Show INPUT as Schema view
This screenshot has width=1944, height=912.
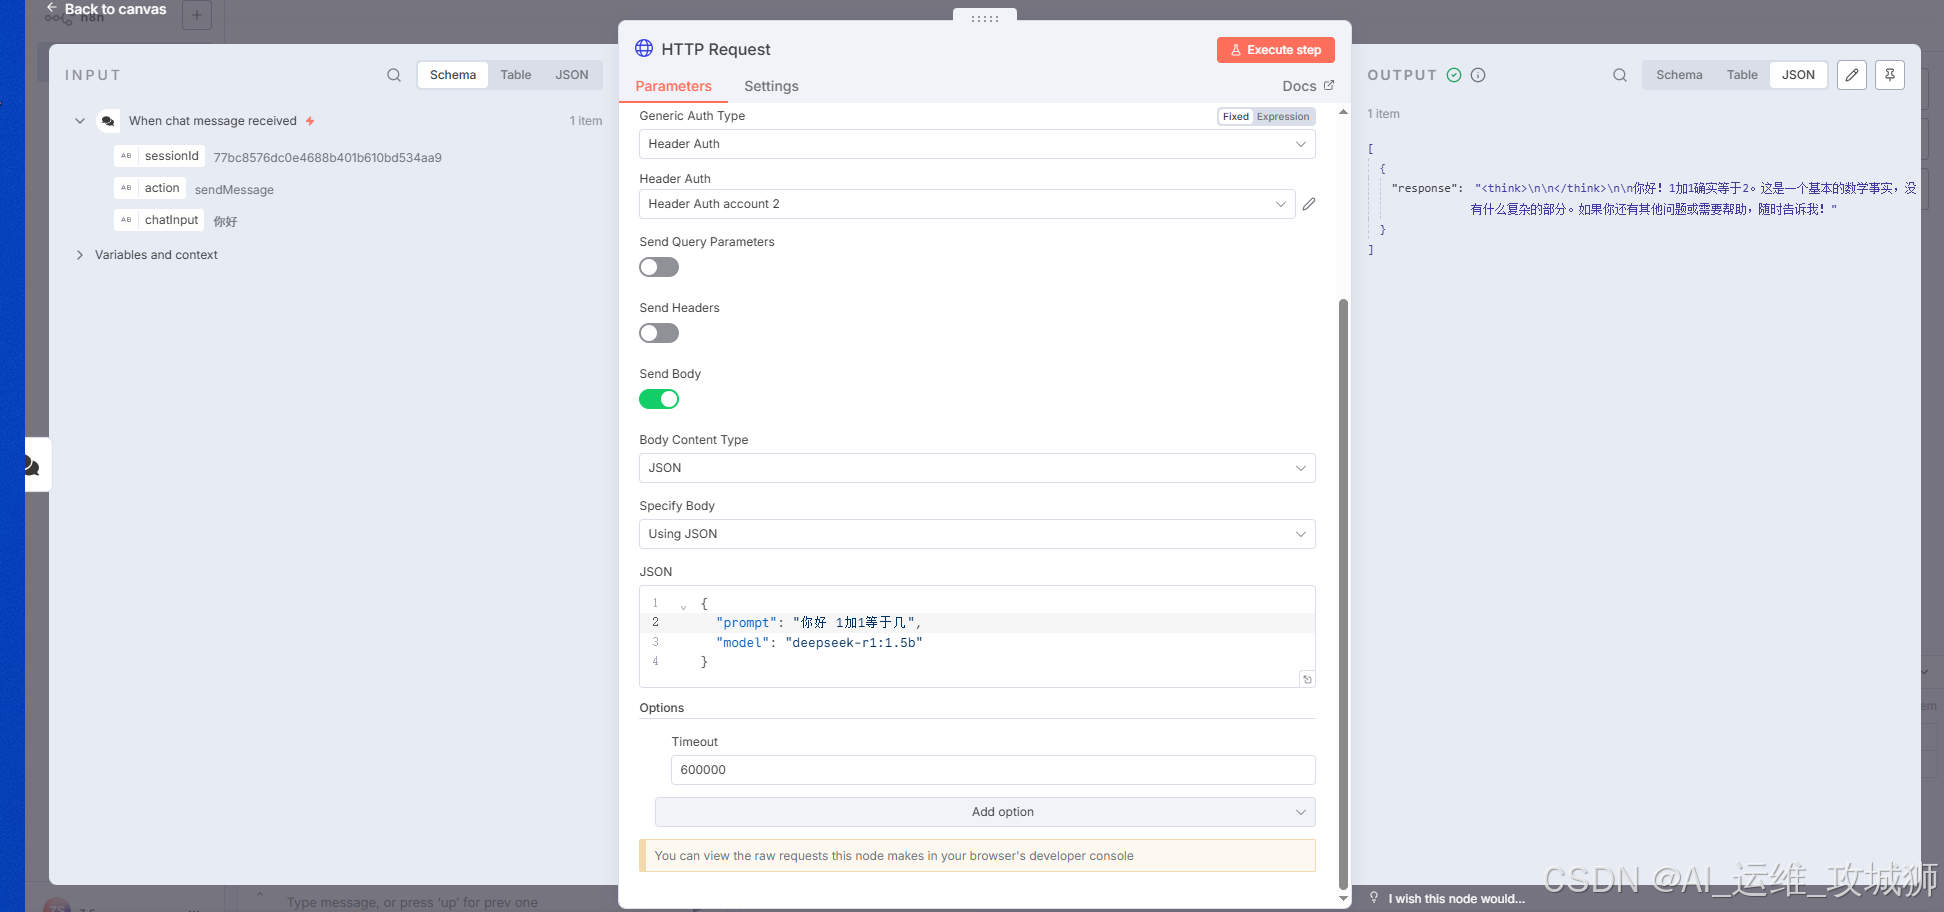pyautogui.click(x=453, y=75)
